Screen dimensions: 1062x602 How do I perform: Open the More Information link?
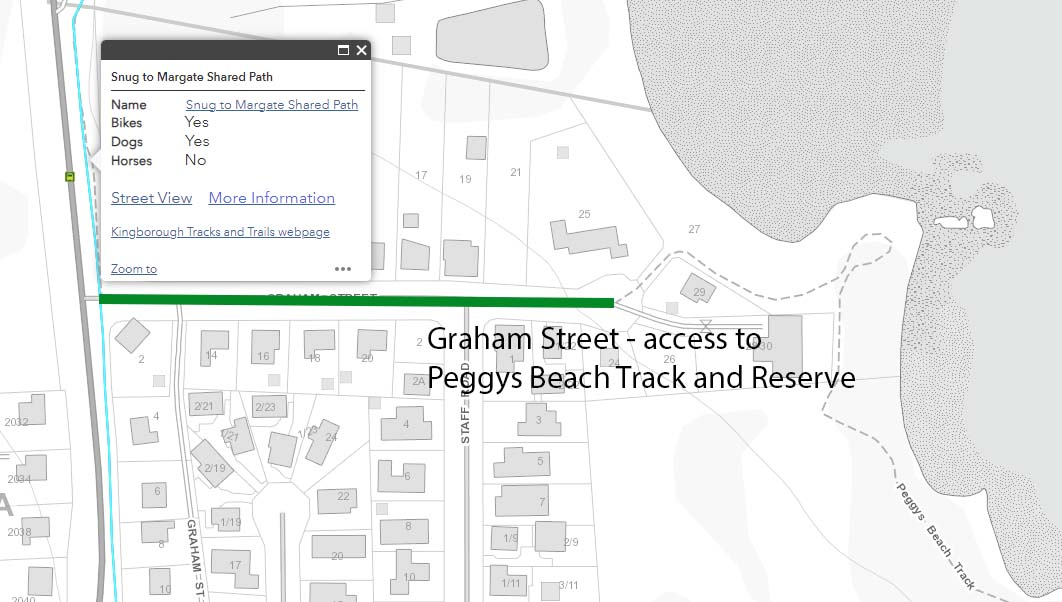271,198
